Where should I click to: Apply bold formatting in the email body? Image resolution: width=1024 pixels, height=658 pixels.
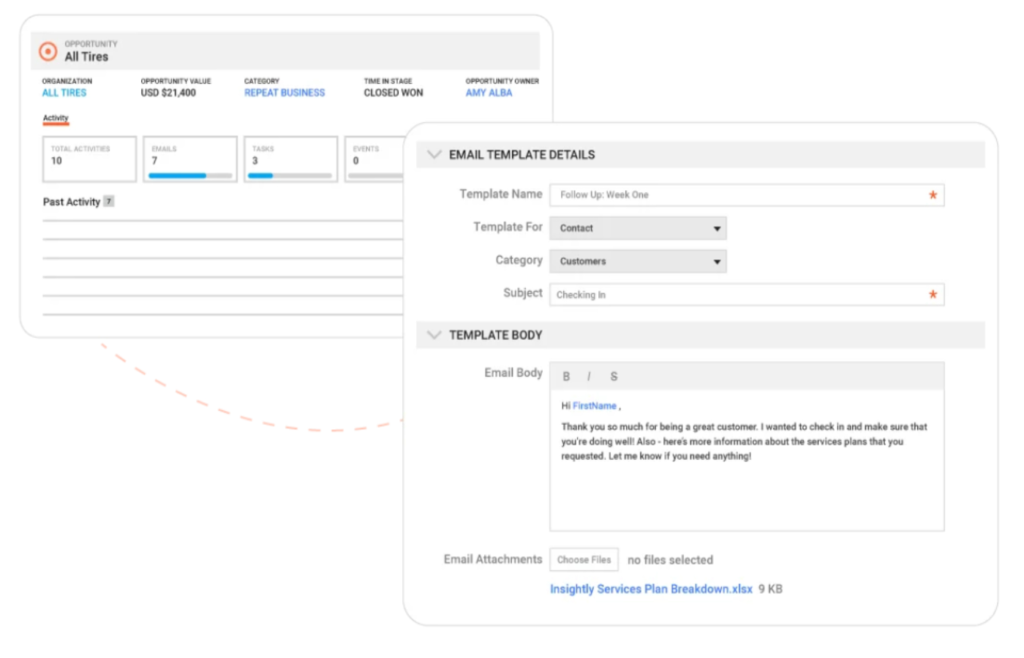(565, 376)
